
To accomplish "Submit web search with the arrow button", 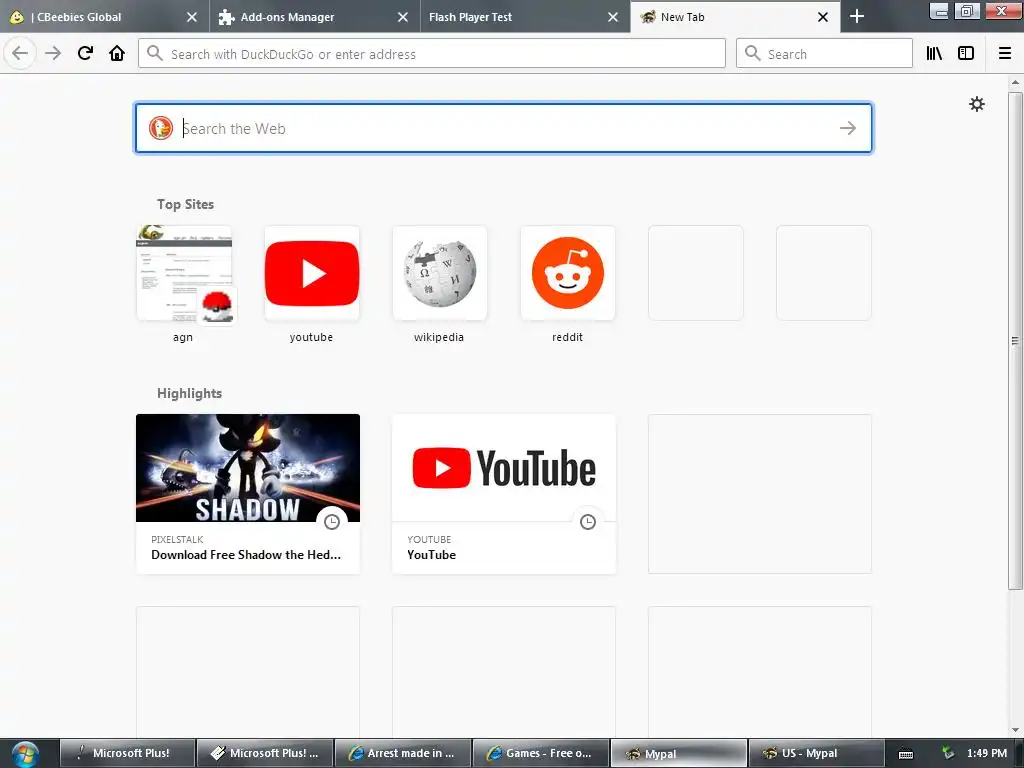I will (848, 128).
